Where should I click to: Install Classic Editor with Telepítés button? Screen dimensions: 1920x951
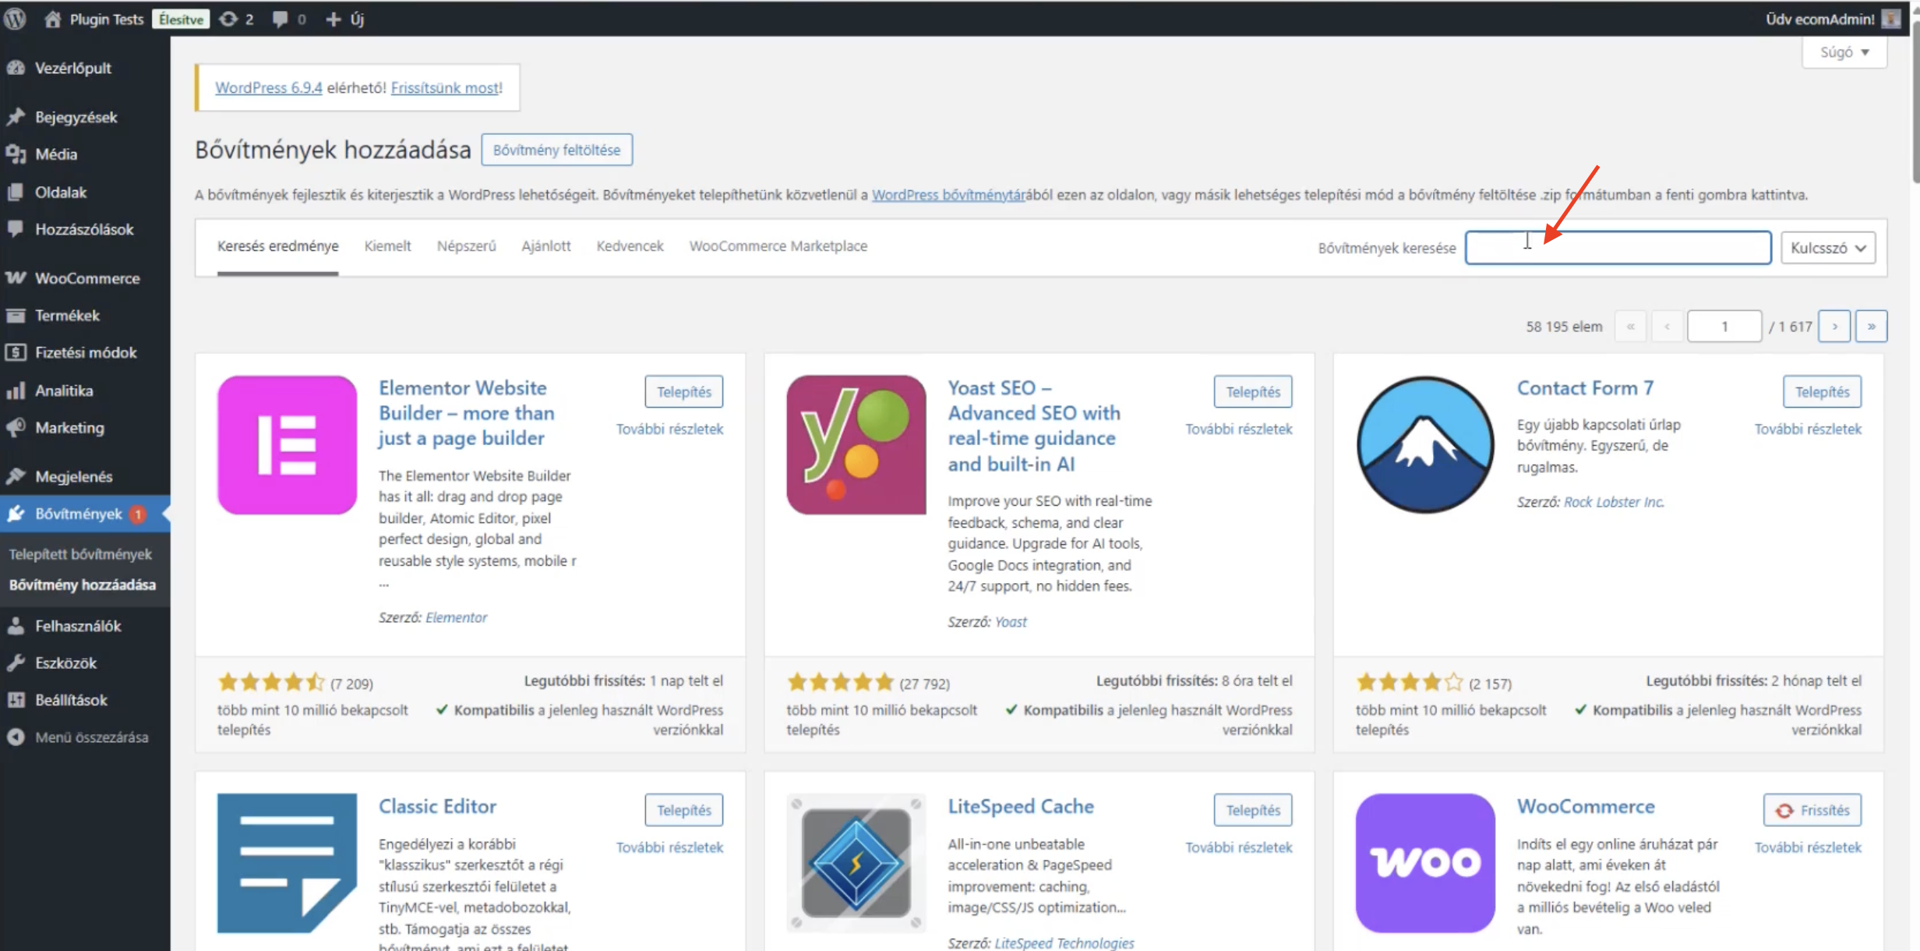tap(684, 810)
